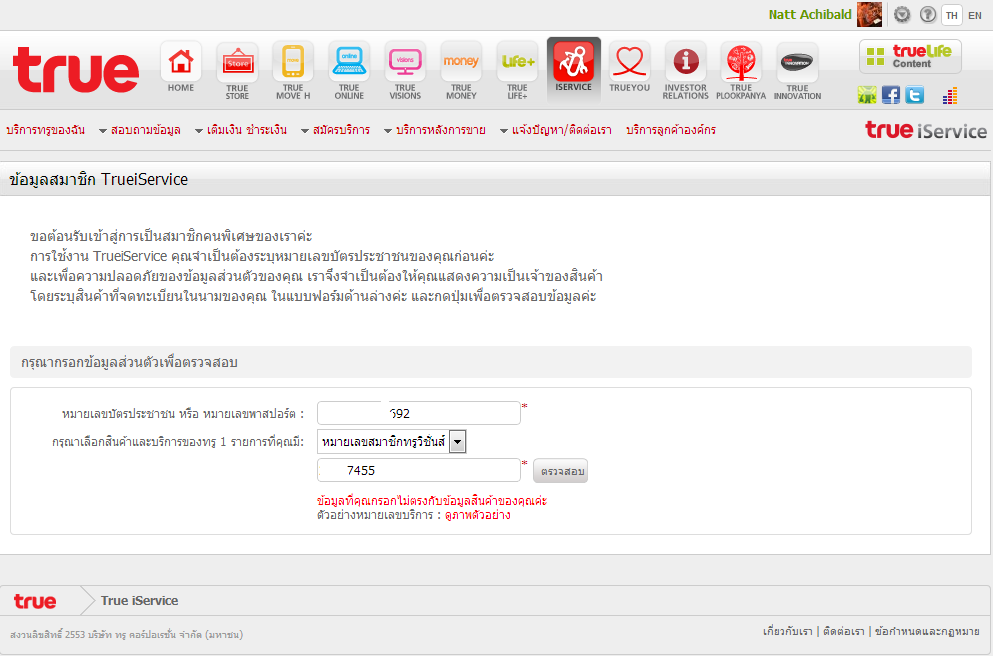The height and width of the screenshot is (656, 993).
Task: Click the ข้อมูลสมาชิก TrueiService page heading
Action: pos(99,180)
